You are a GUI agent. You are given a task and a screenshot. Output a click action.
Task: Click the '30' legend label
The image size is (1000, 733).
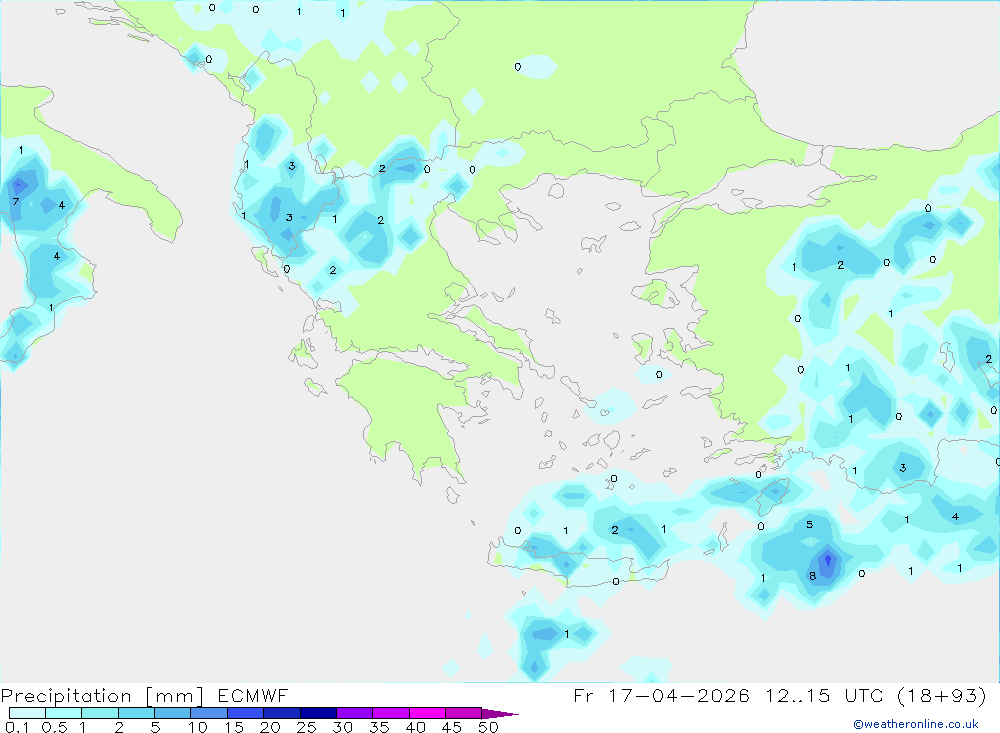[342, 727]
